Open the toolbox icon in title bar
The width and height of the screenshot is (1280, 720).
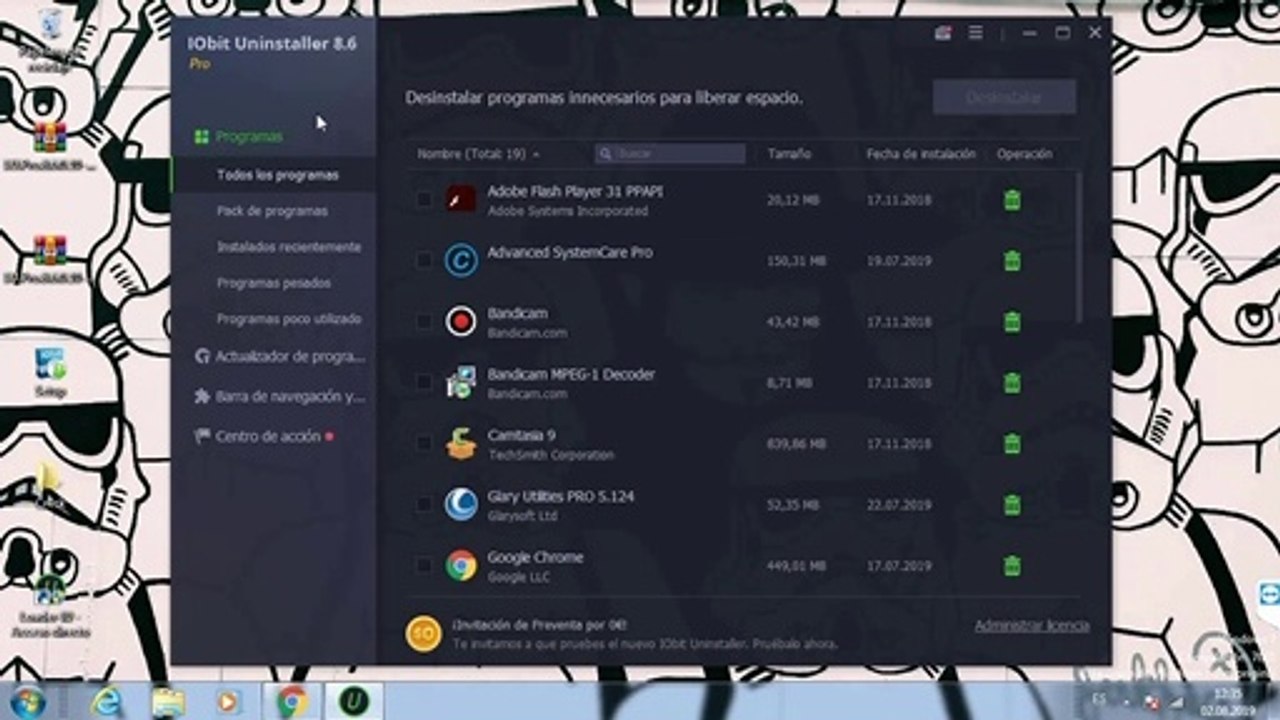(x=943, y=33)
